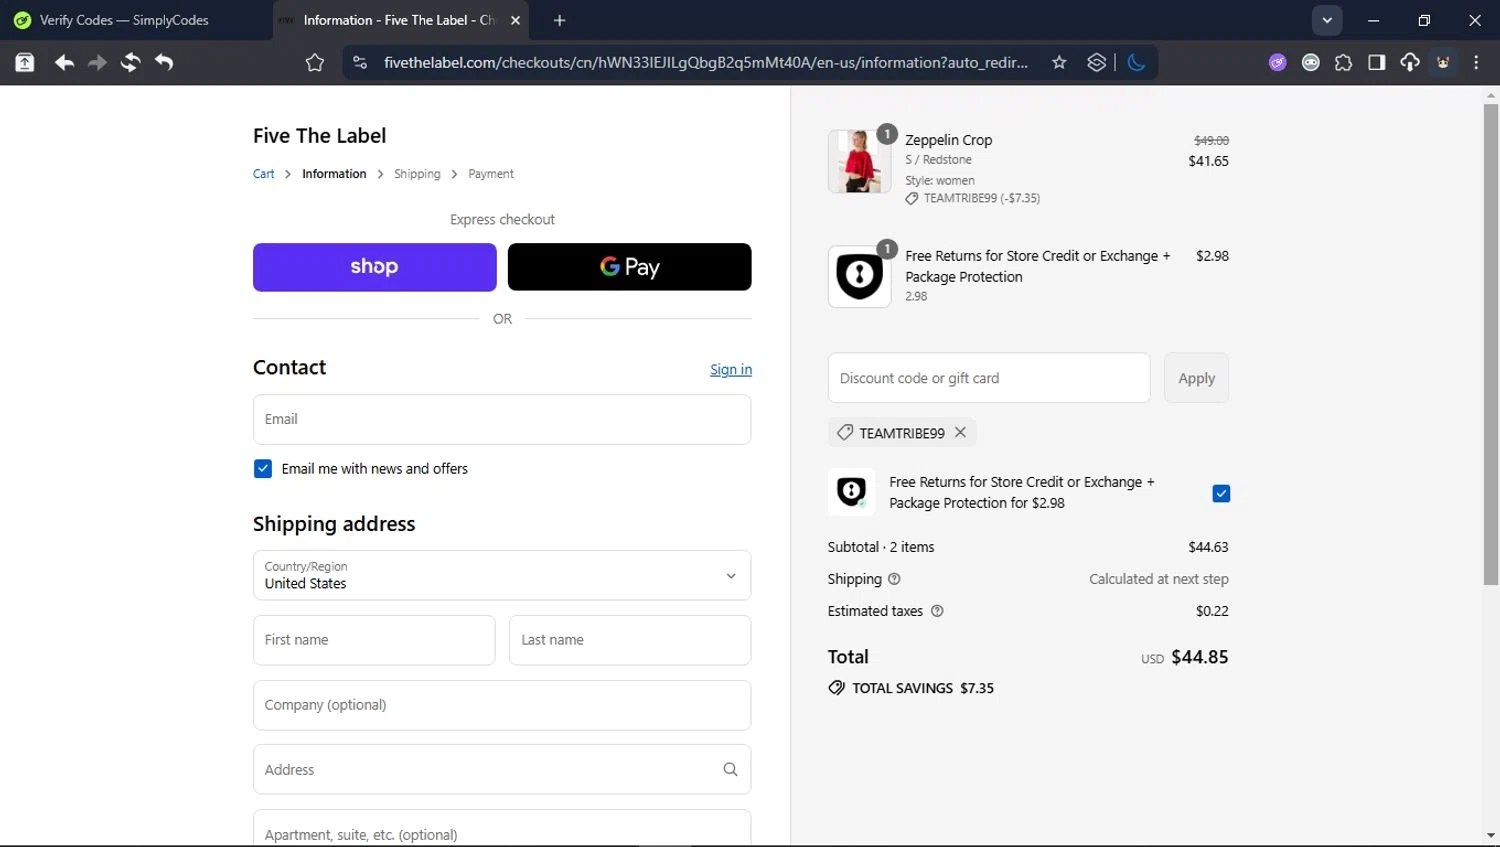
Task: Click the star icon inside address bar
Action: click(x=1059, y=63)
